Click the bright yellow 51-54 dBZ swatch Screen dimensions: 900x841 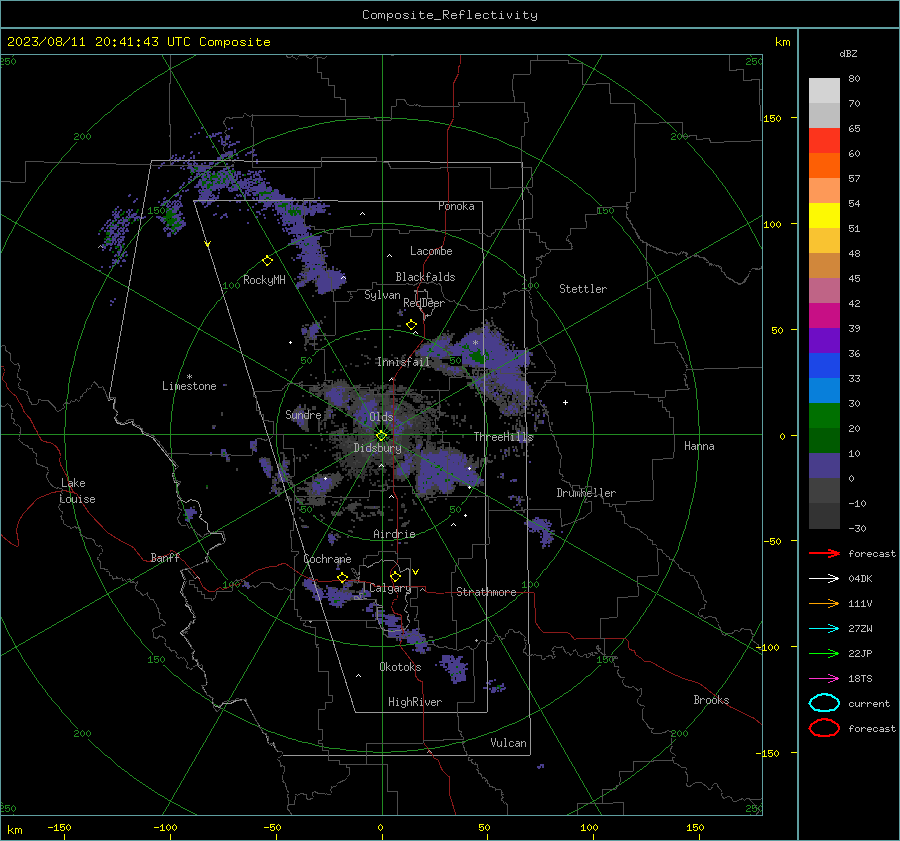pos(824,216)
